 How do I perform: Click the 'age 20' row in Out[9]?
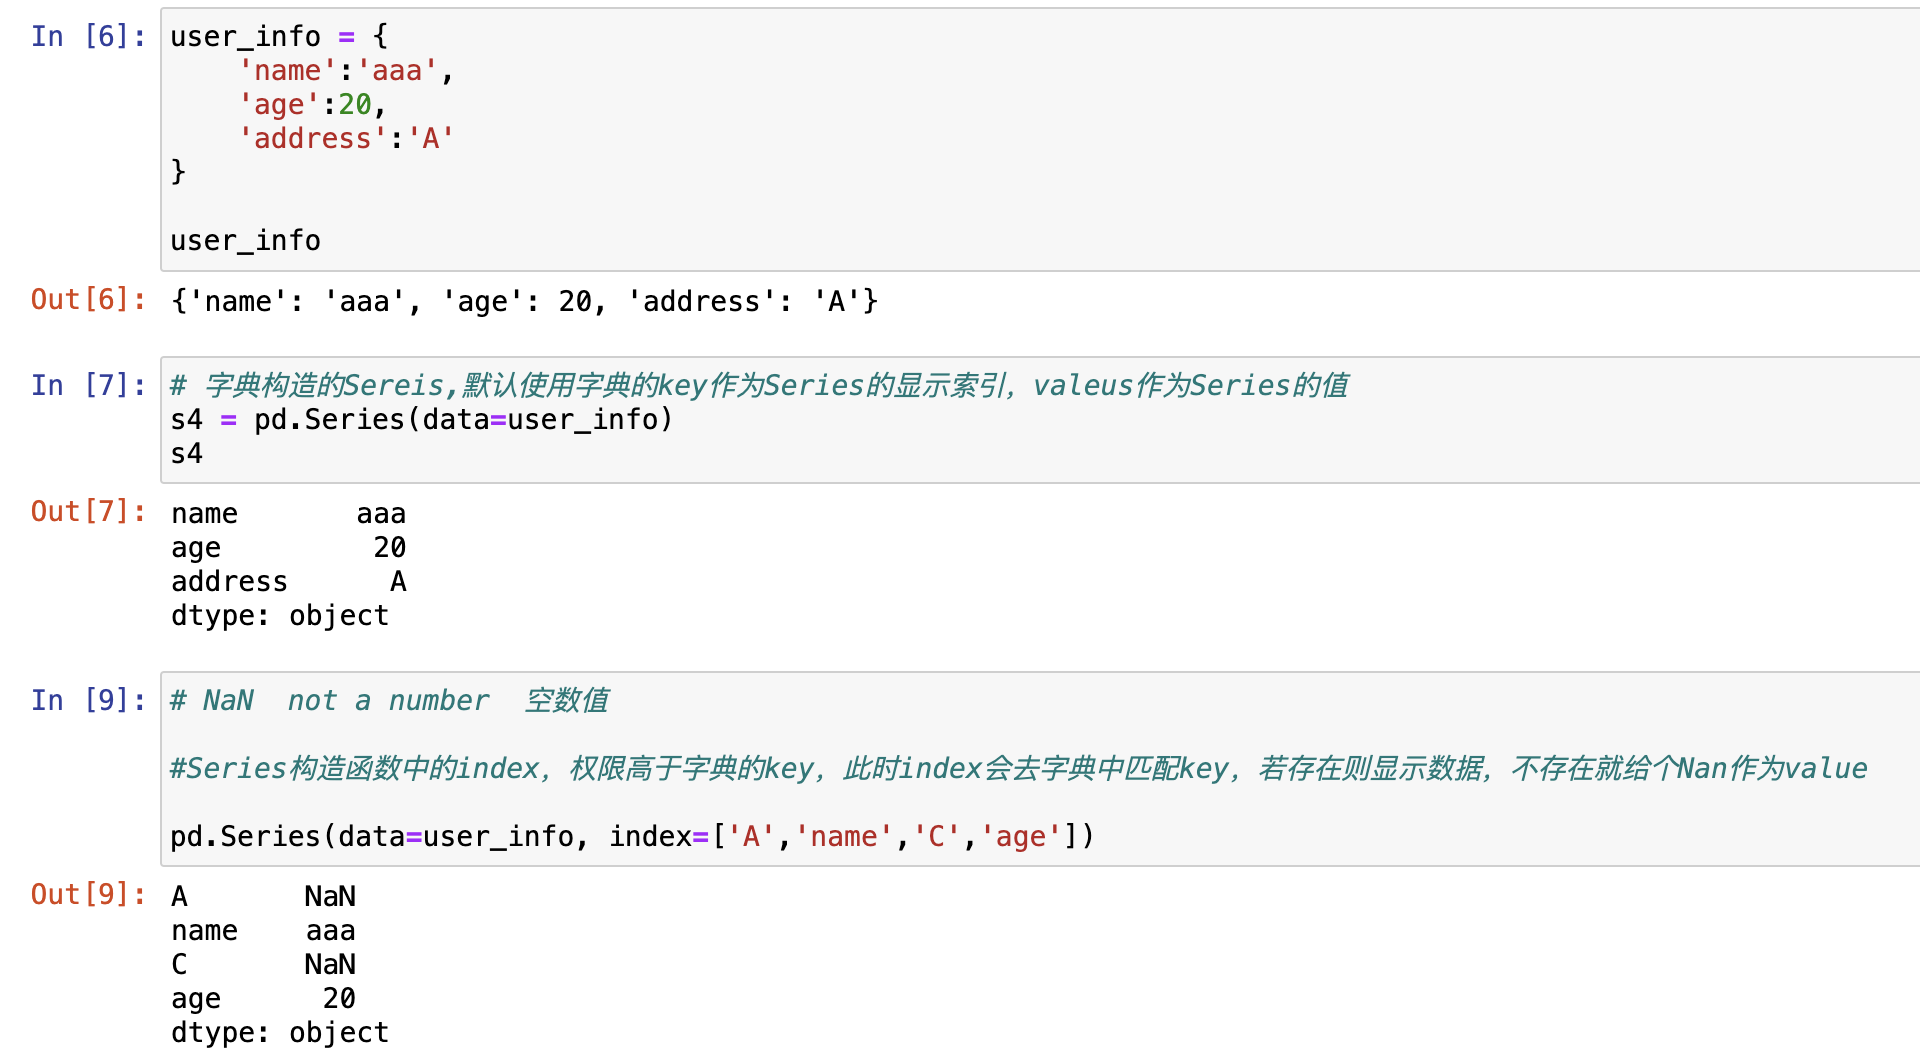tap(263, 999)
